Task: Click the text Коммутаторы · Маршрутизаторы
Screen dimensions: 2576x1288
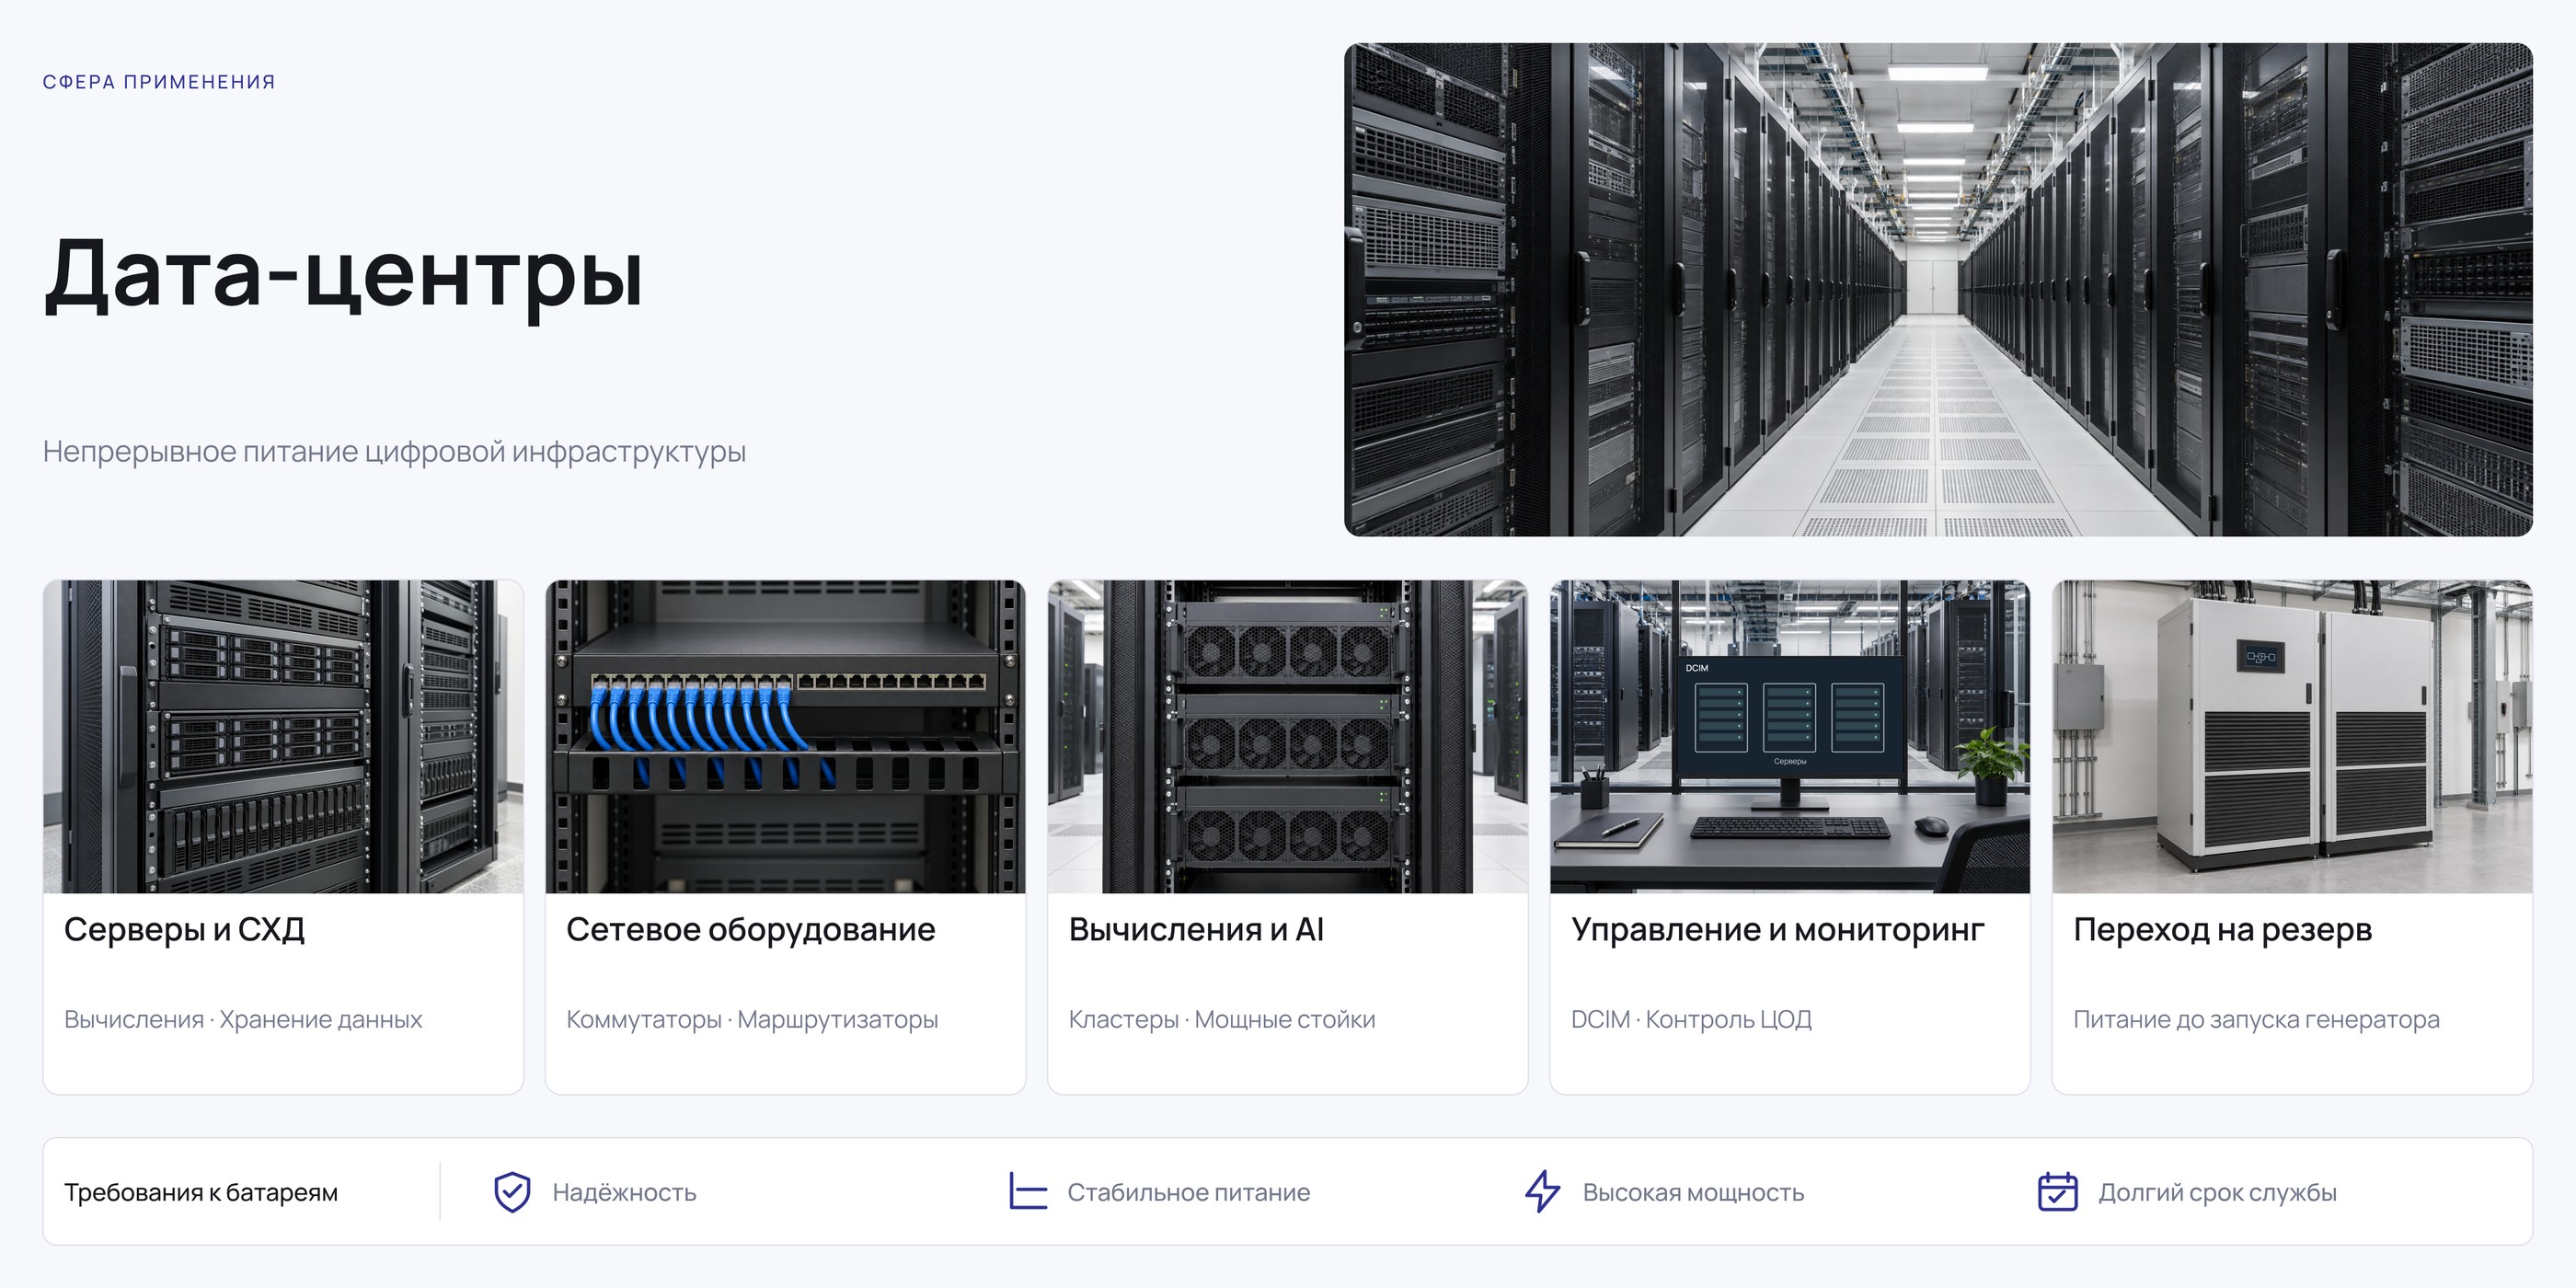Action: click(x=752, y=1019)
